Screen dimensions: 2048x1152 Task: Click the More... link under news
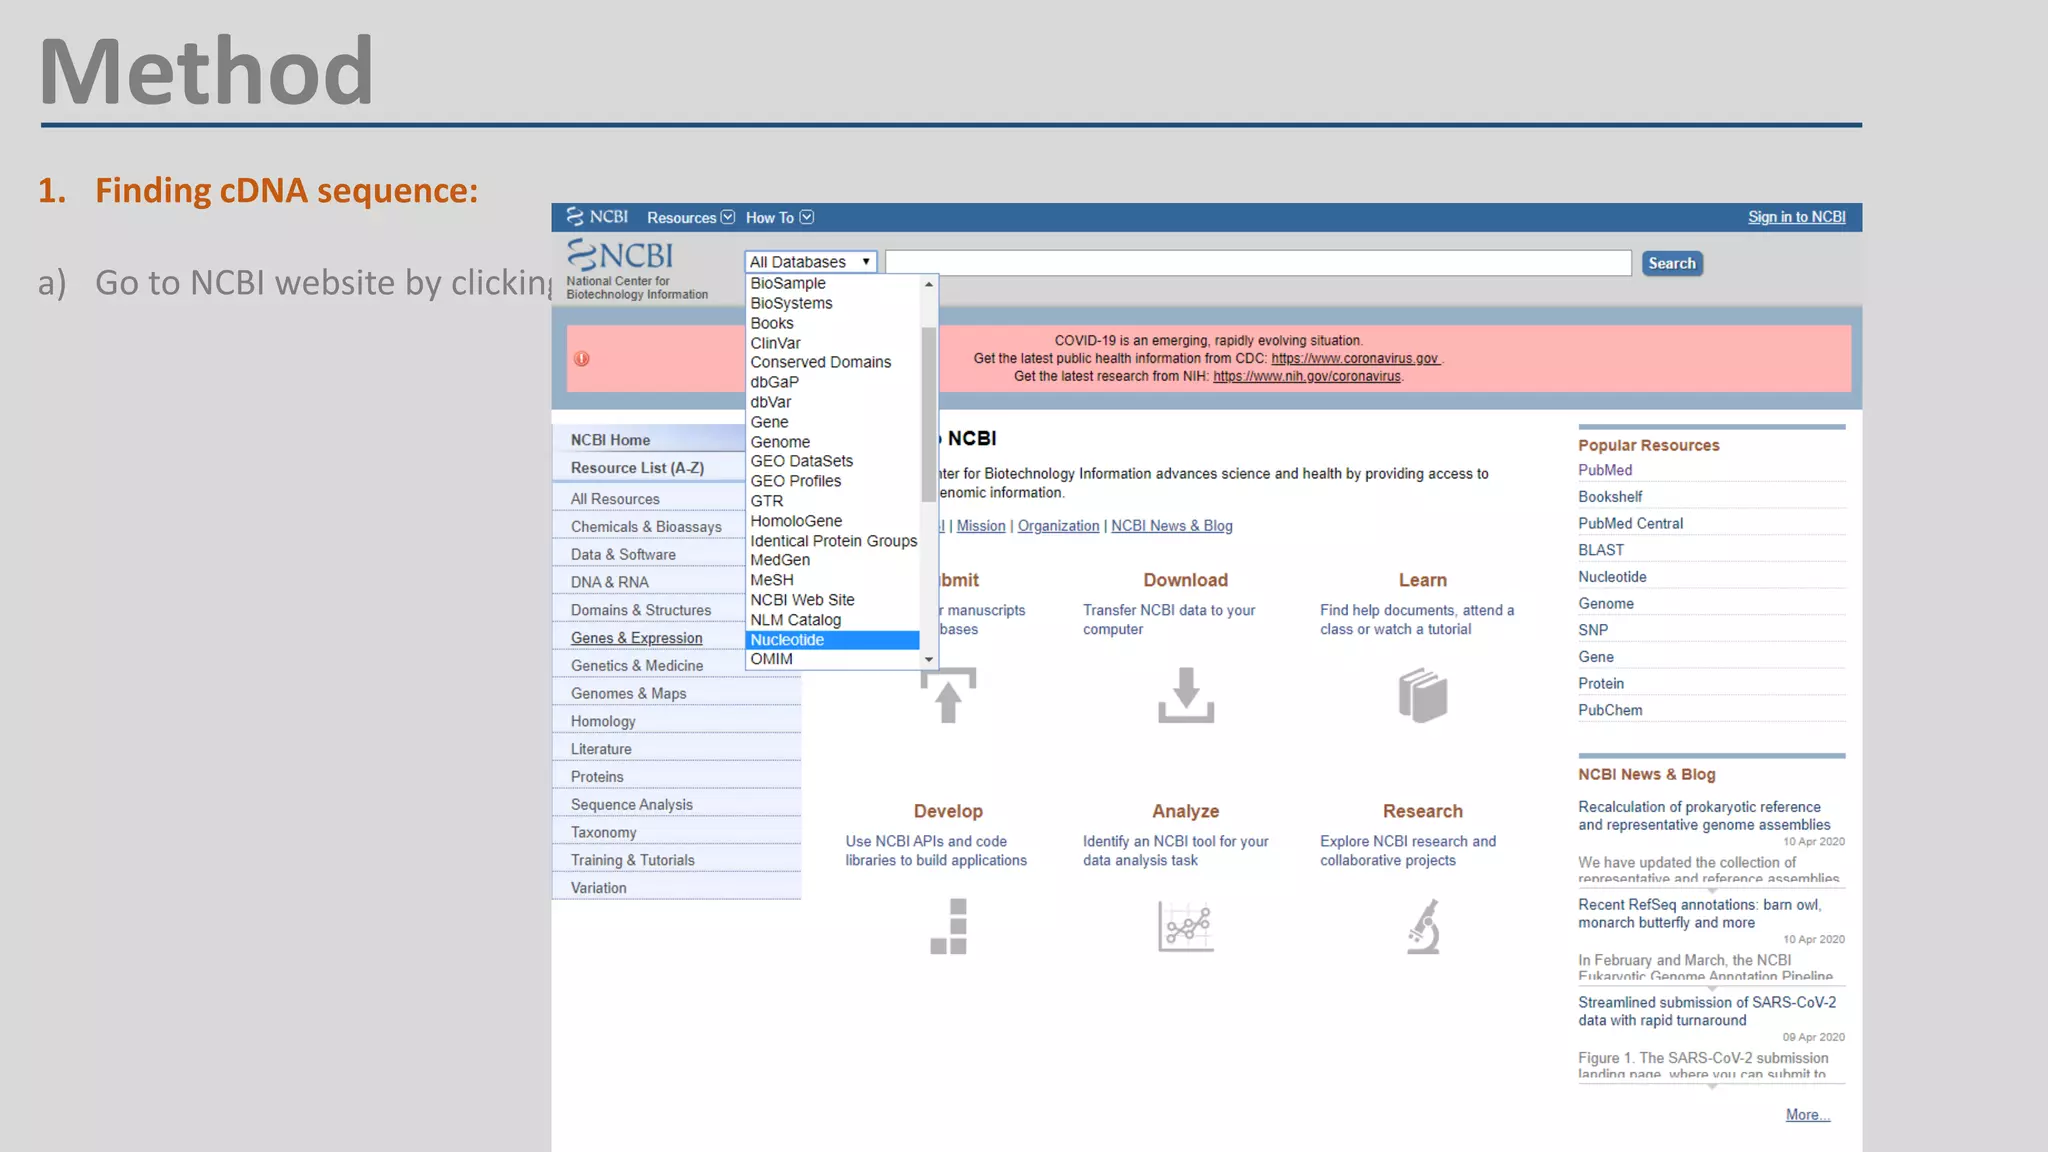[x=1808, y=1115]
